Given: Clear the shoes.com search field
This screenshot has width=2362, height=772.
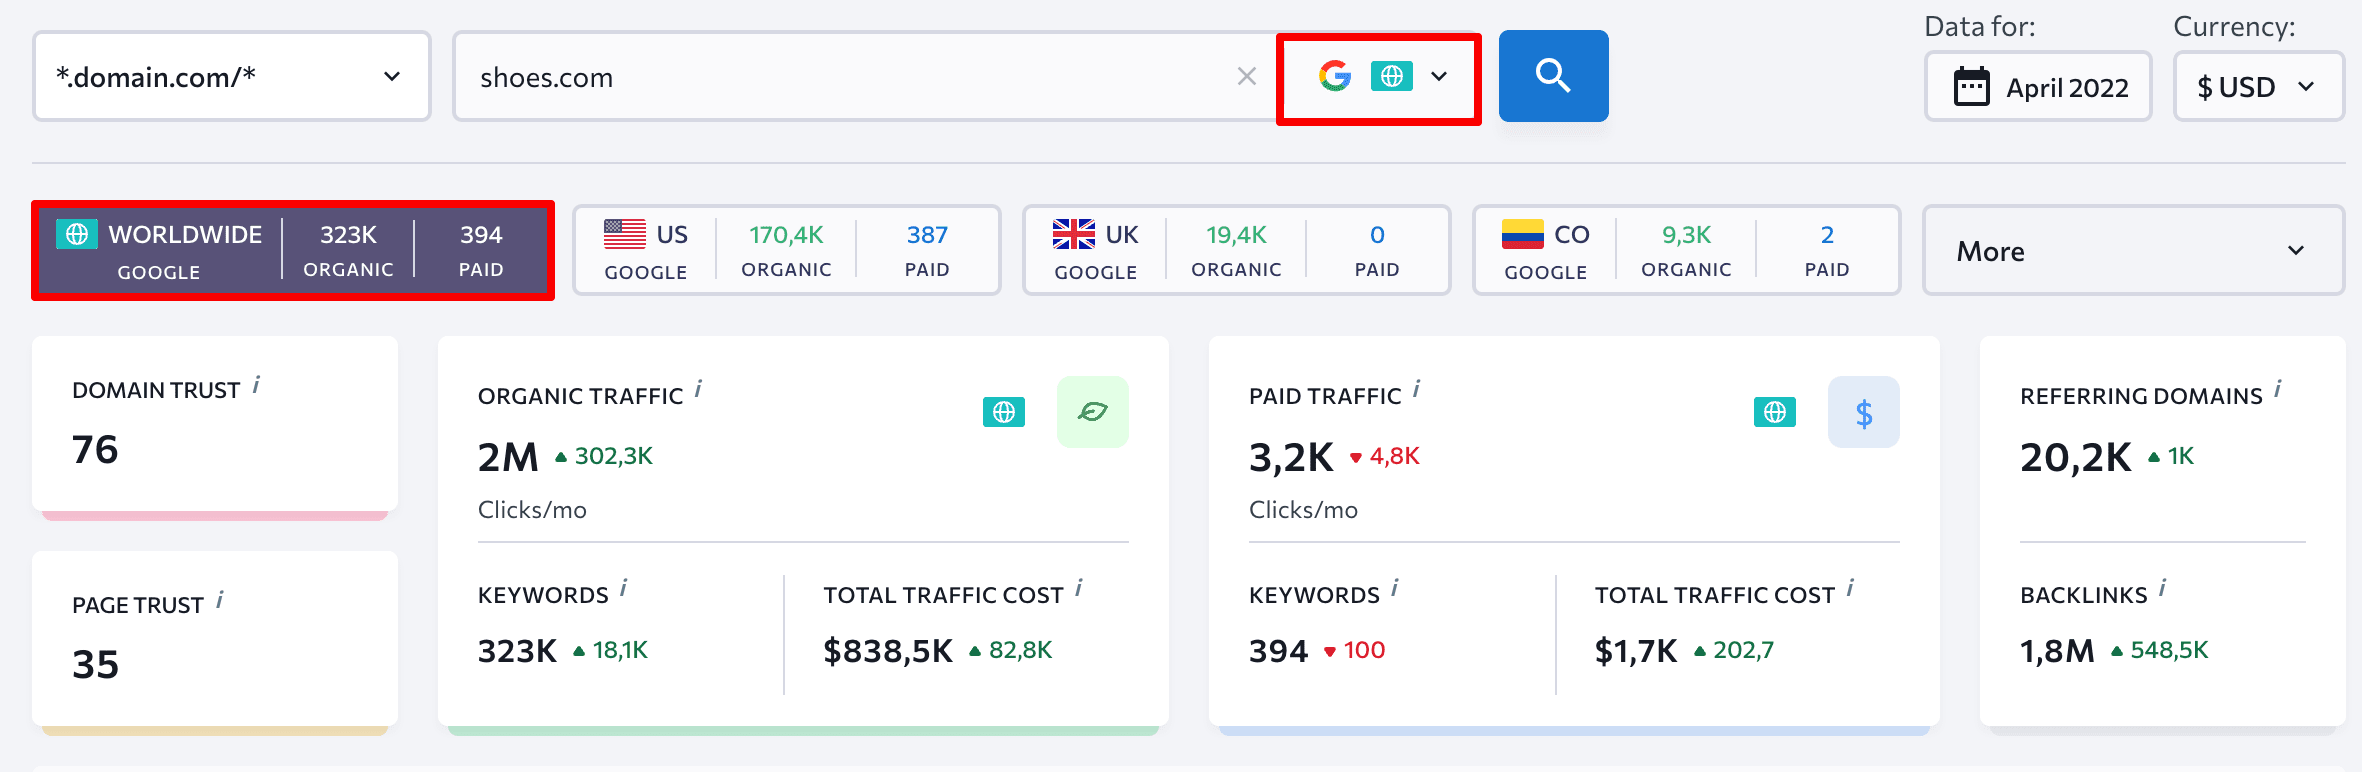Looking at the screenshot, I should pyautogui.click(x=1246, y=76).
